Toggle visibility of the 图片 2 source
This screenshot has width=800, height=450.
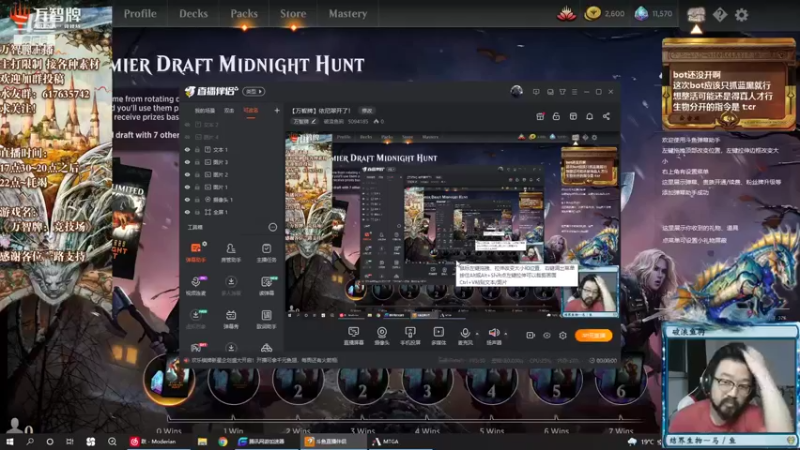pyautogui.click(x=187, y=174)
